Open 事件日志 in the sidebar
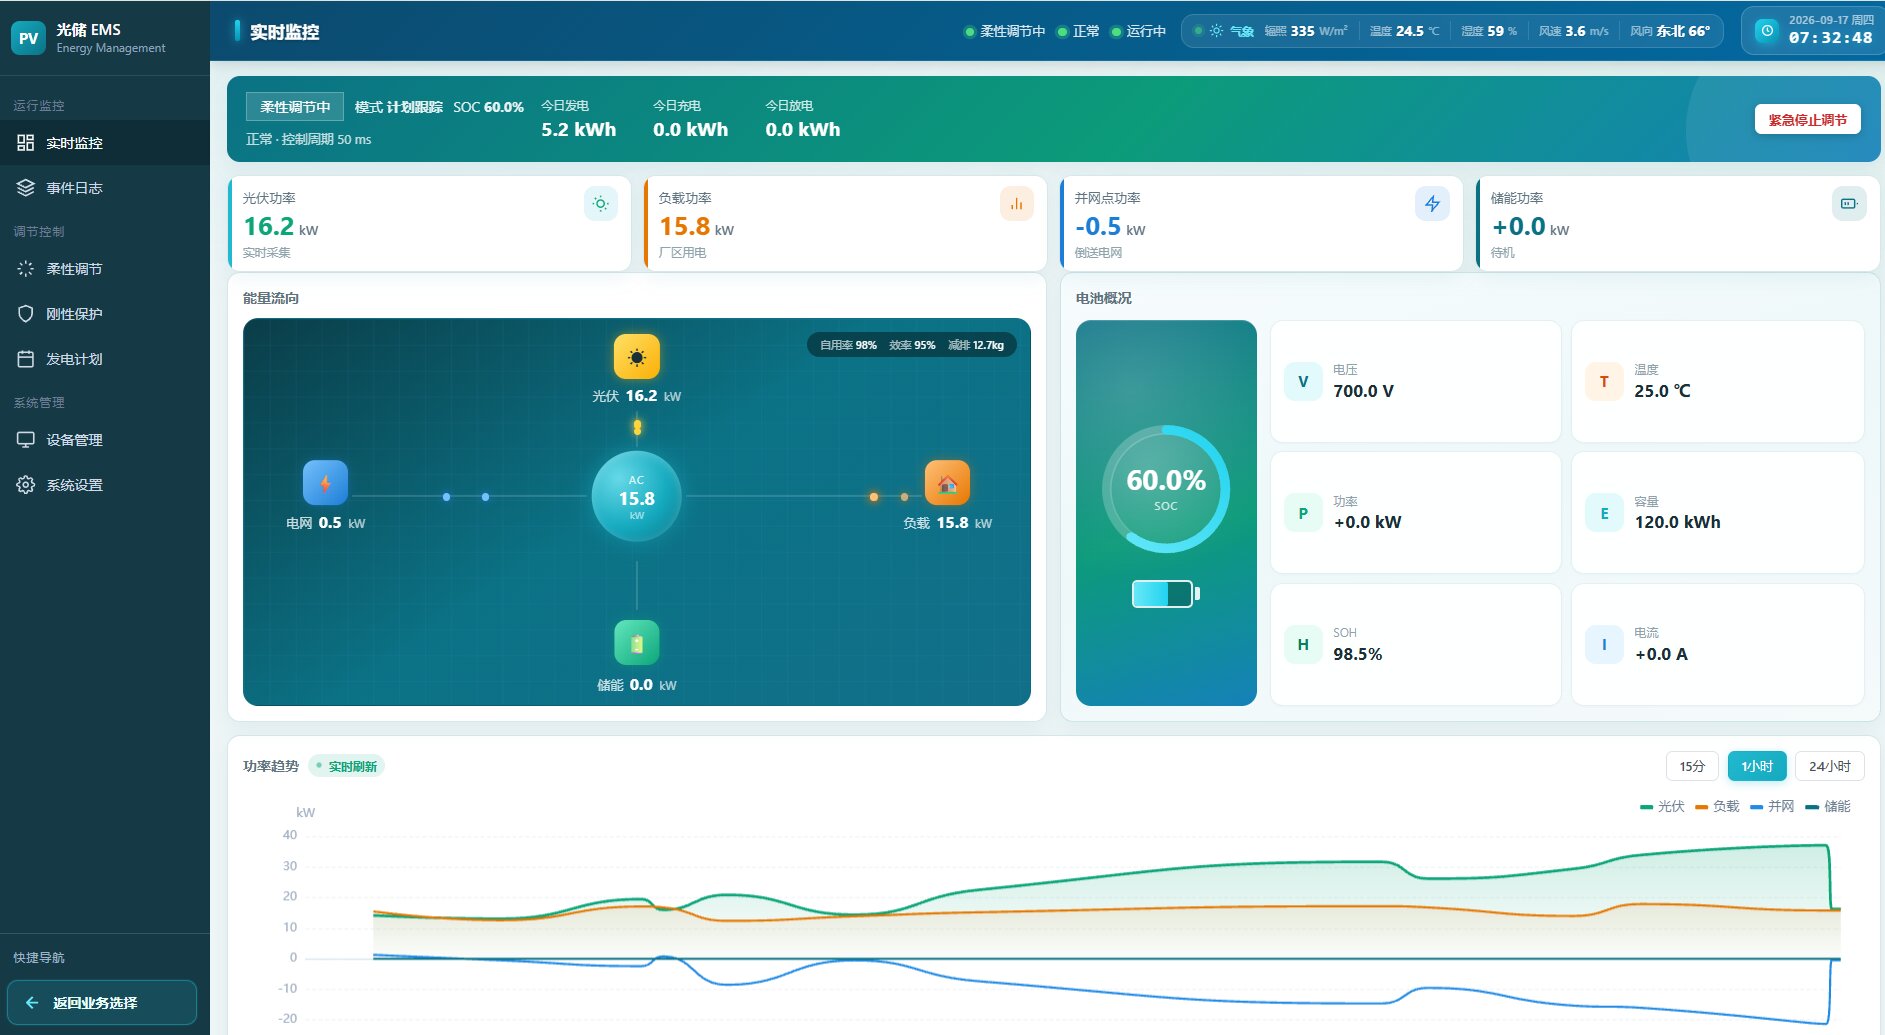Screen dimensions: 1885x1035 [105, 188]
